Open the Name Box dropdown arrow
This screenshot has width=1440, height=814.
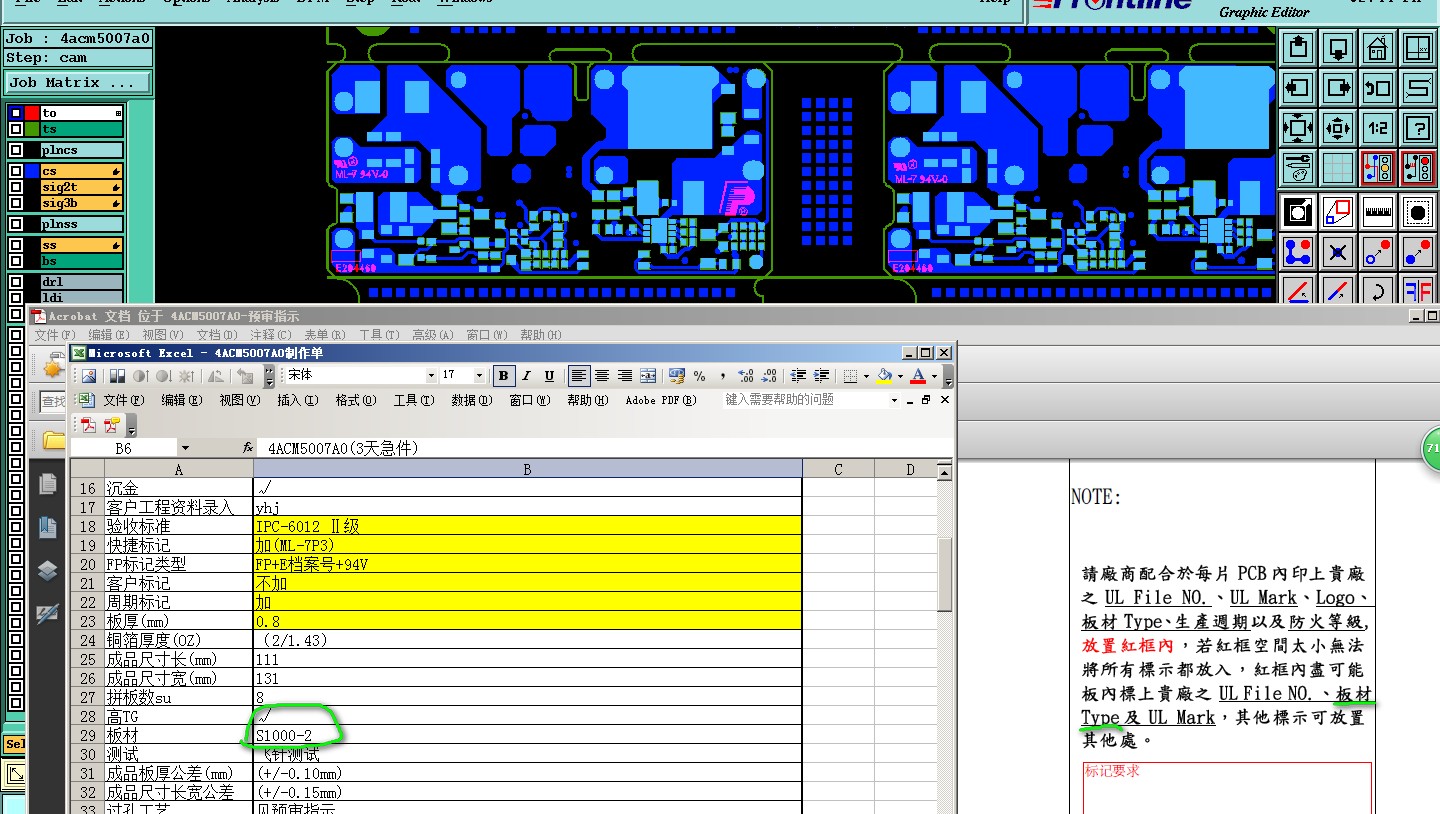tap(185, 448)
